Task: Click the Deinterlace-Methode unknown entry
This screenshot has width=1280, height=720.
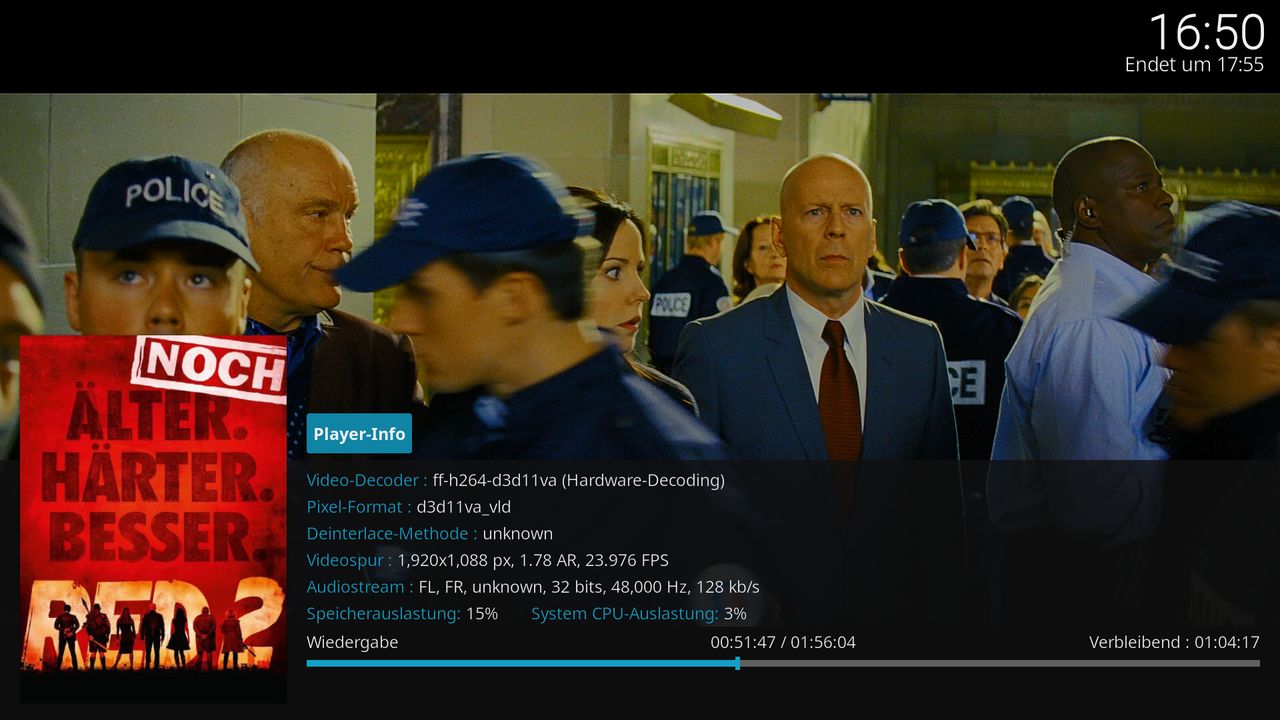Action: click(430, 534)
